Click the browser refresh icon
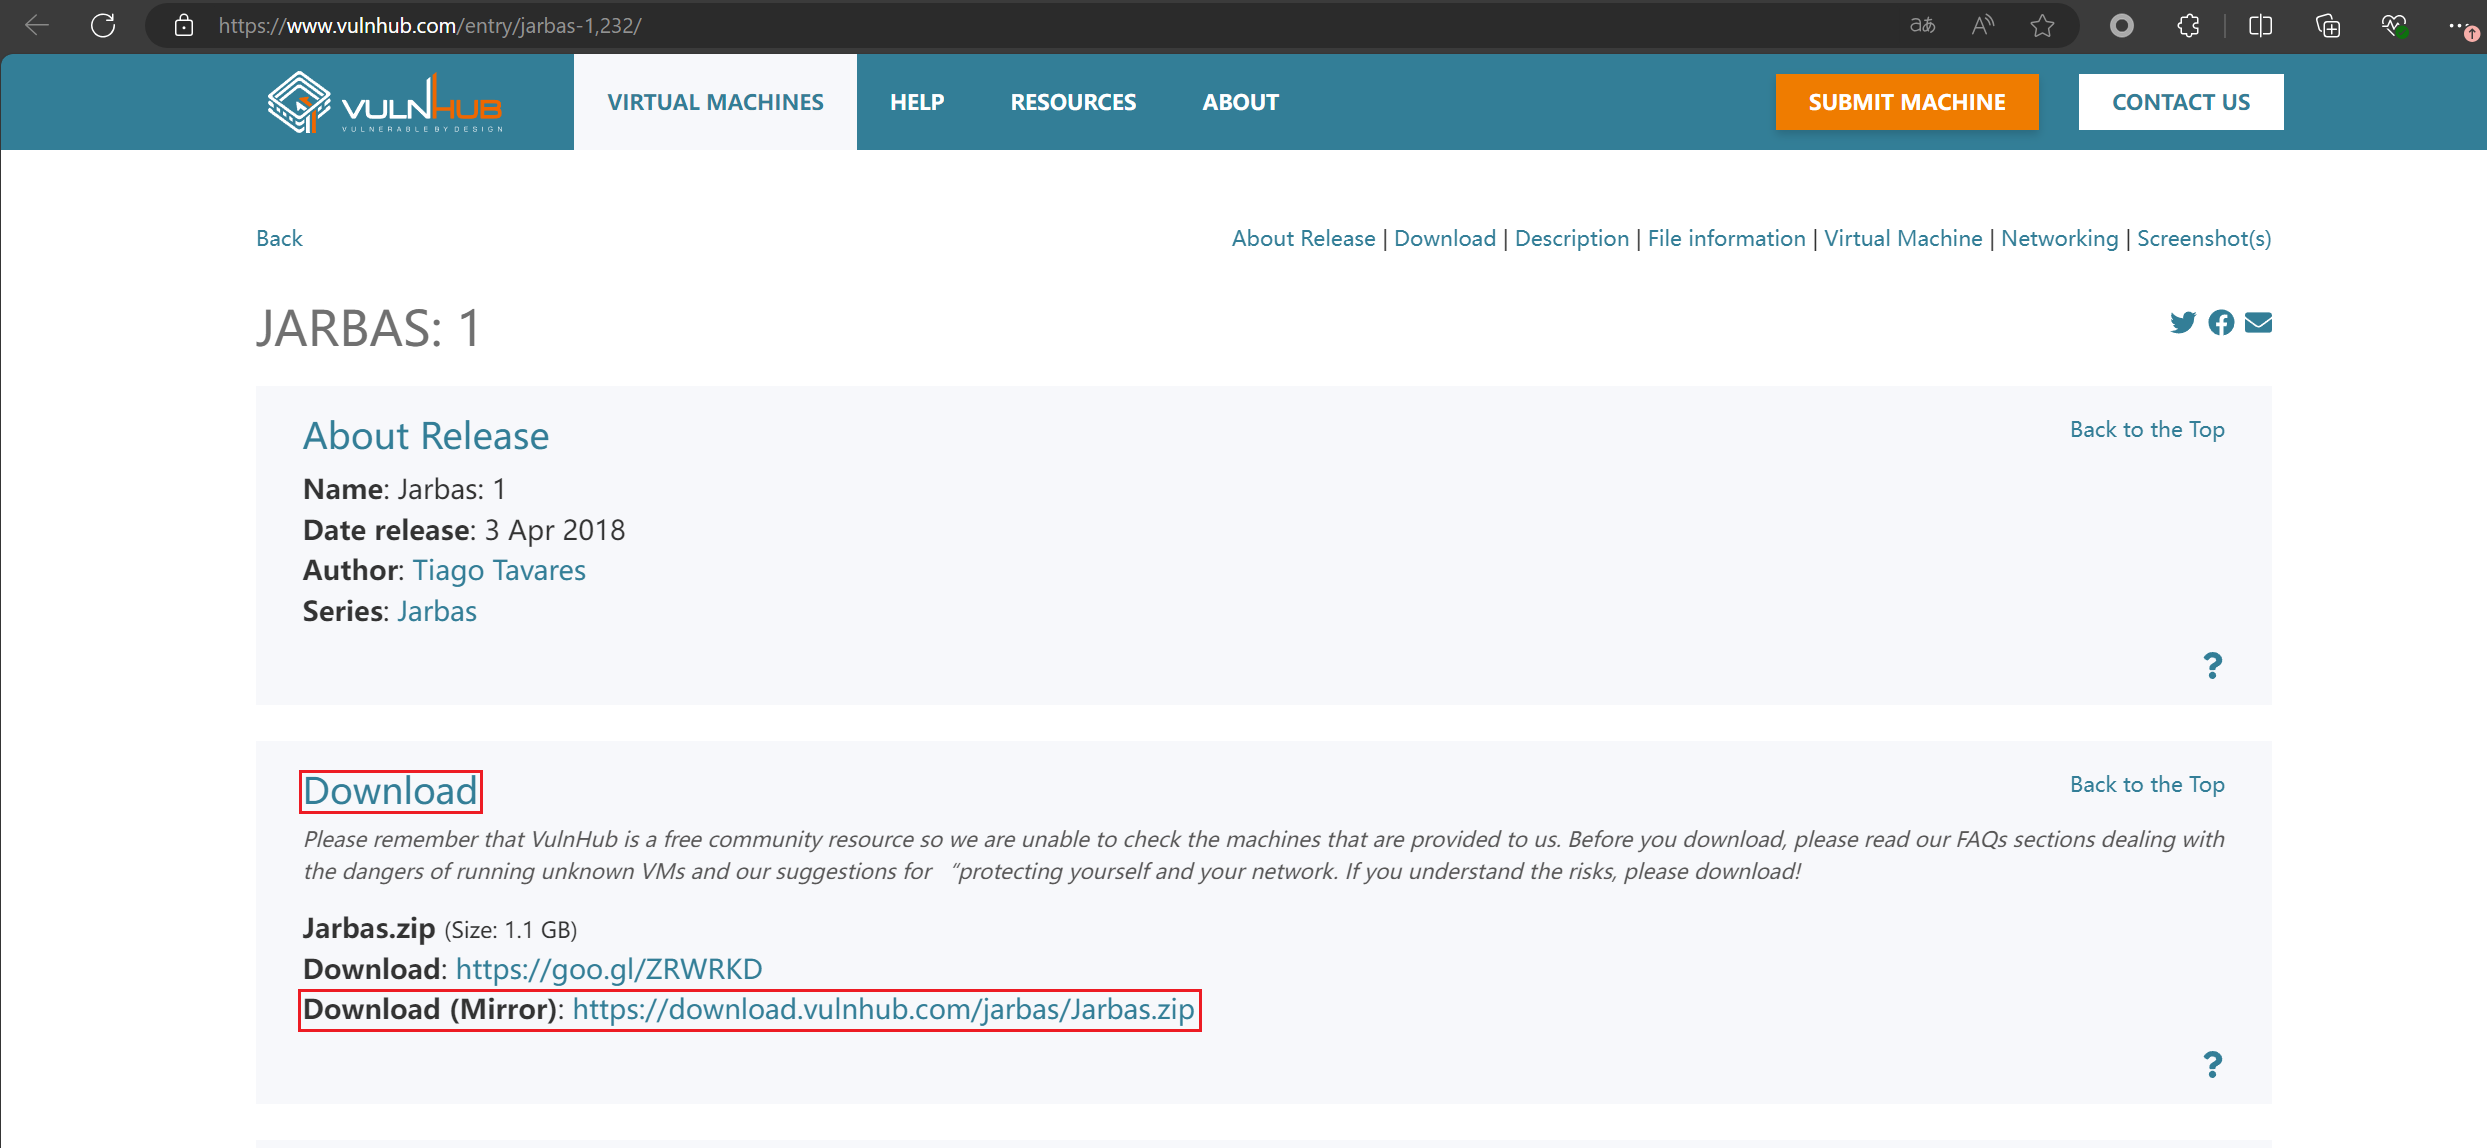The image size is (2487, 1148). tap(103, 25)
